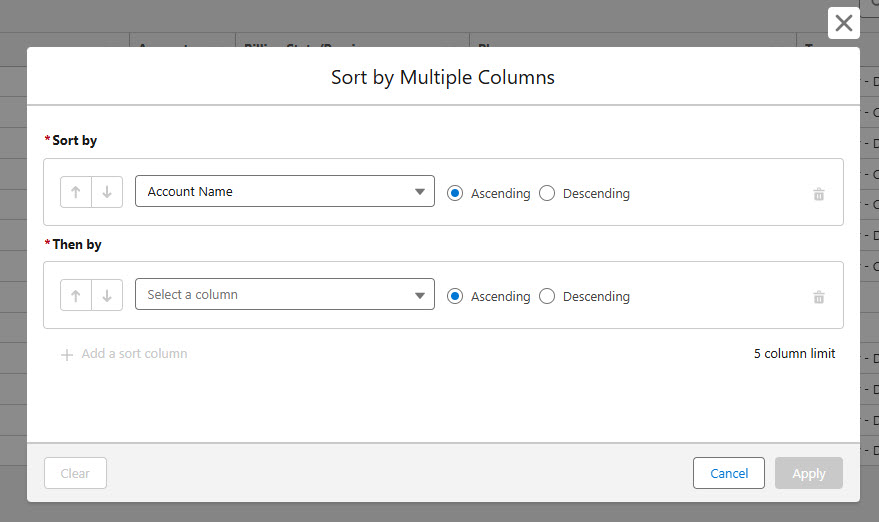Select Descending for the Account Name sort
Viewport: 879px width, 522px height.
click(547, 193)
